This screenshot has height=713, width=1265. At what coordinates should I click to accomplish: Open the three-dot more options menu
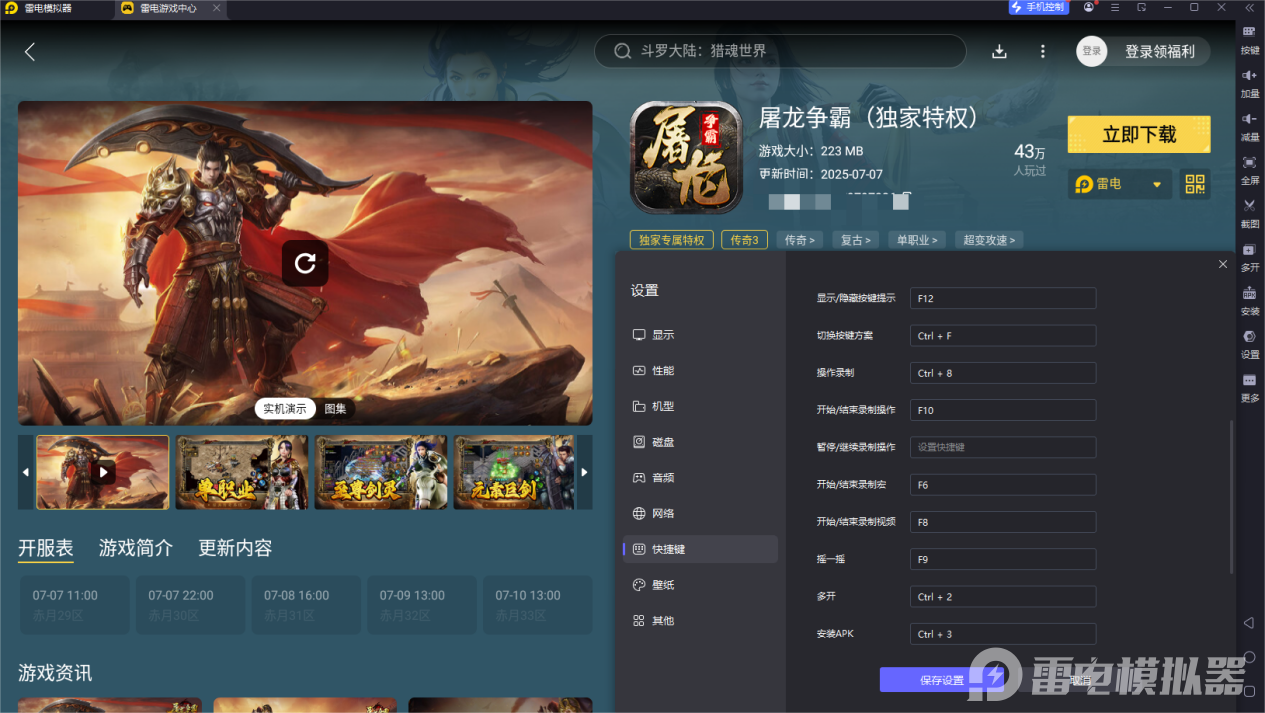point(1043,51)
